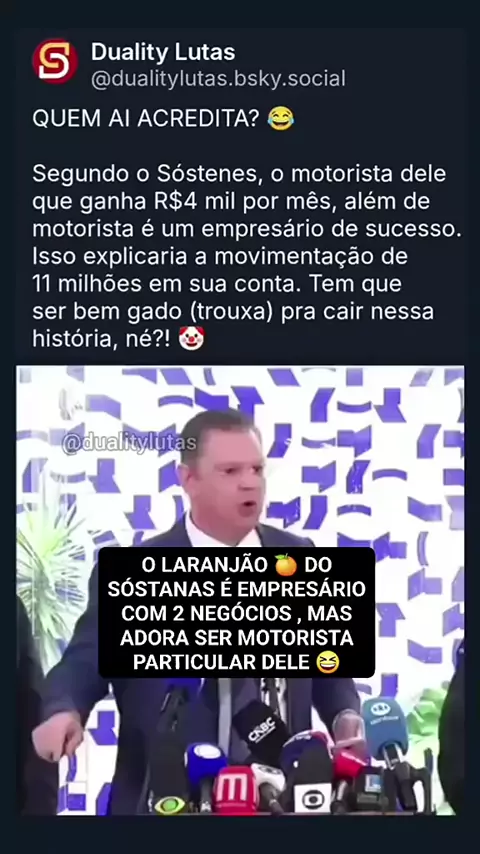Open the @dualitylutas.bsky.social handle link
The image size is (480, 854).
coord(218,78)
